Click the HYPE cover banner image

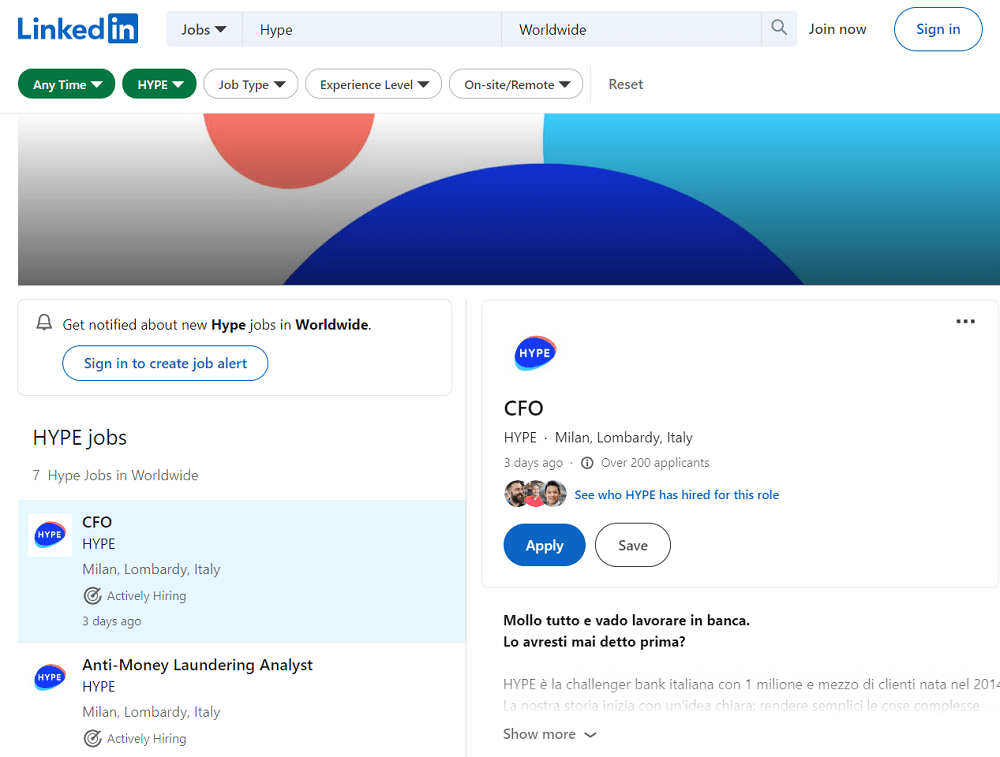click(x=509, y=199)
